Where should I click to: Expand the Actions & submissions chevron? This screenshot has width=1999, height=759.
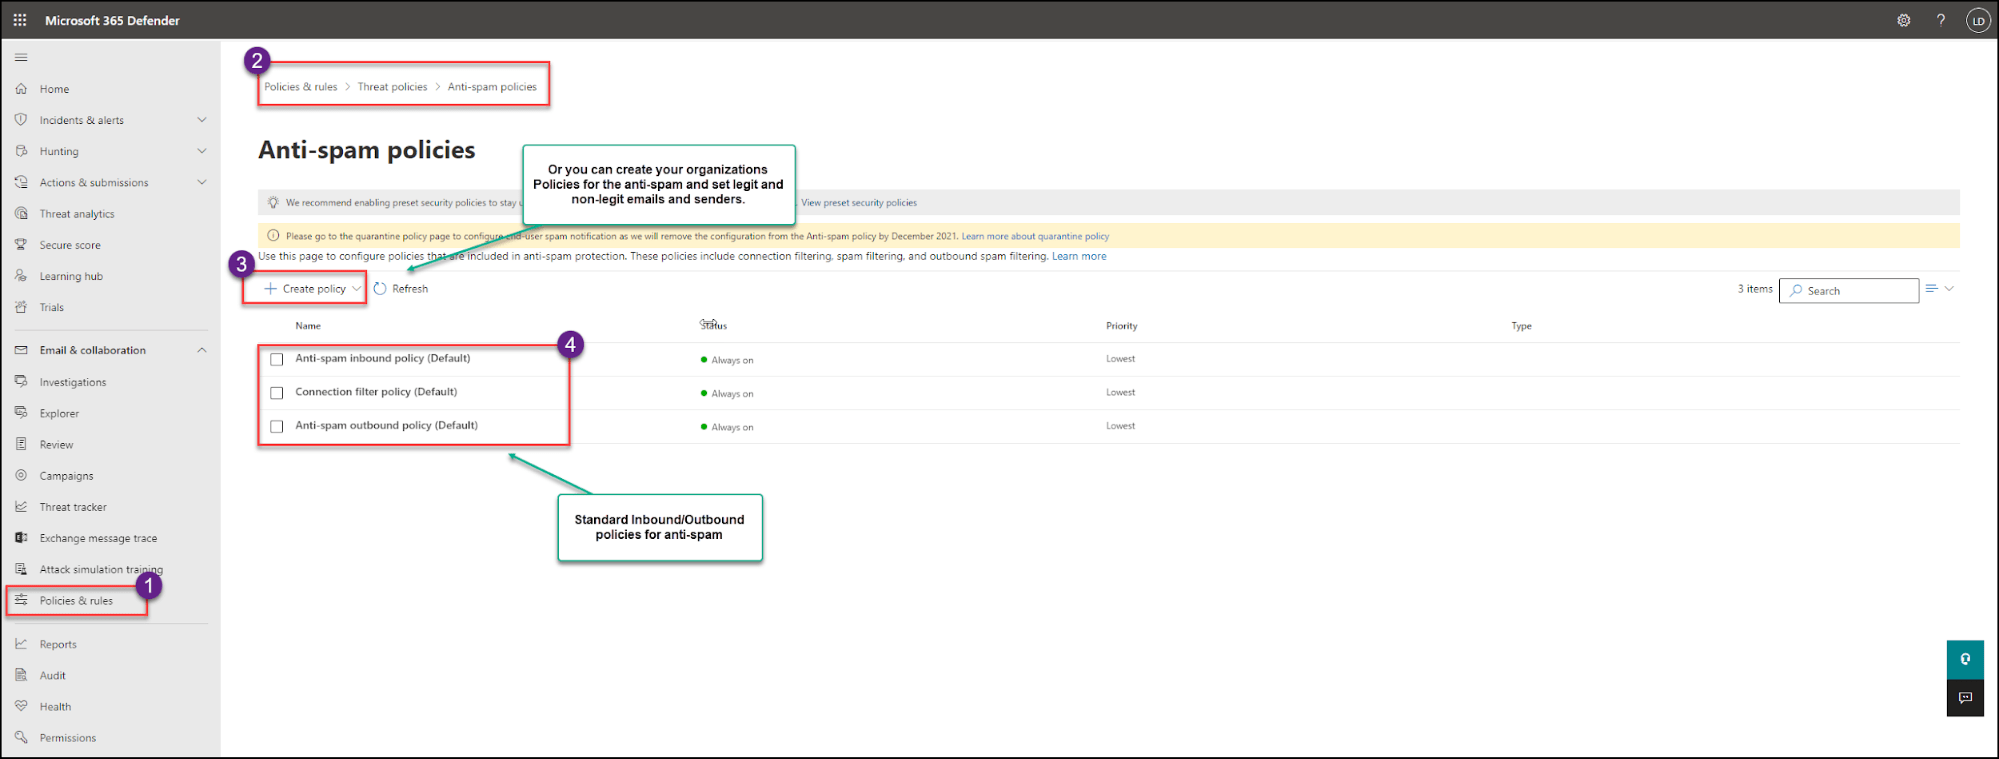point(202,182)
